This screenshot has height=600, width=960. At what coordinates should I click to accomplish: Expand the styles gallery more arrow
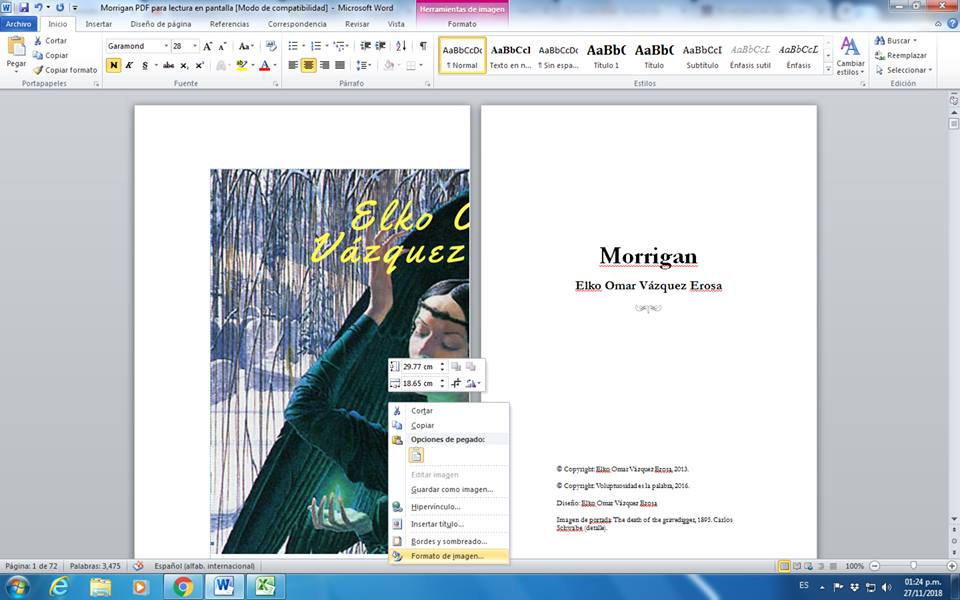click(x=826, y=68)
